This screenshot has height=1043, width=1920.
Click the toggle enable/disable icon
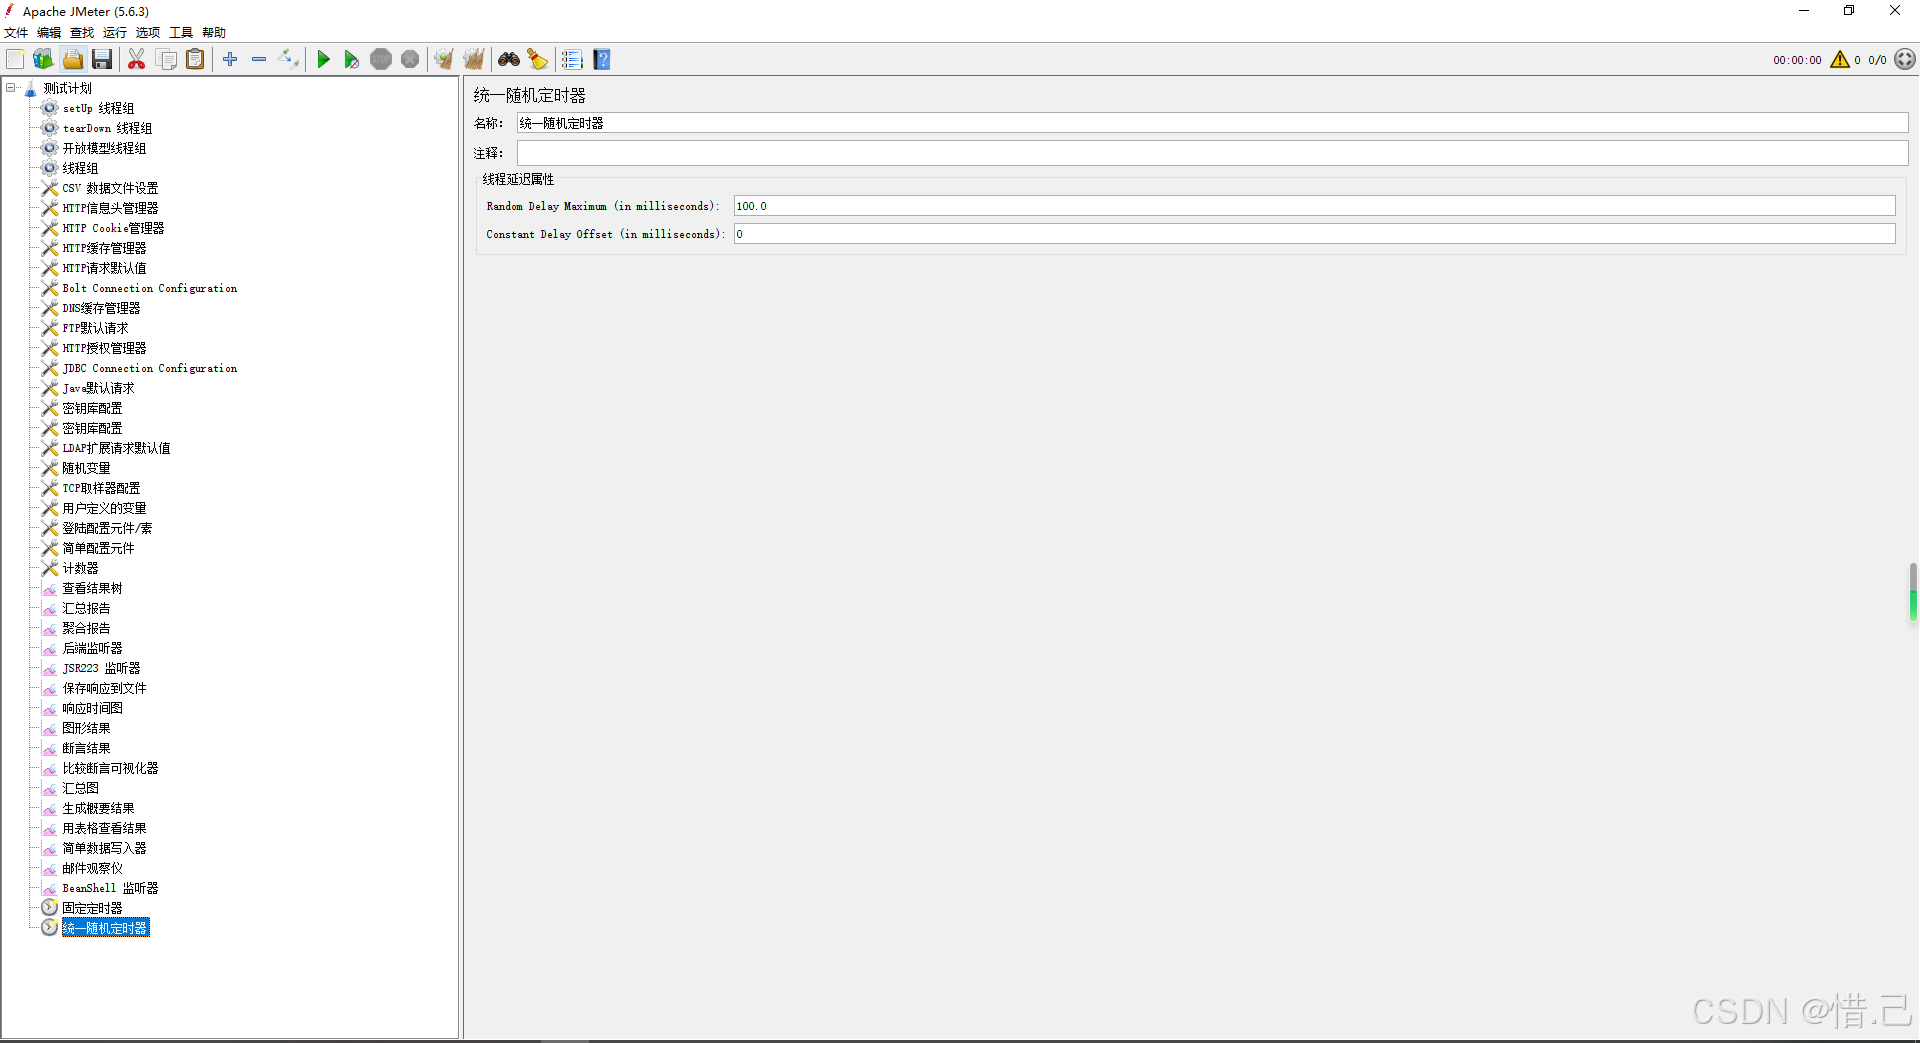point(289,60)
